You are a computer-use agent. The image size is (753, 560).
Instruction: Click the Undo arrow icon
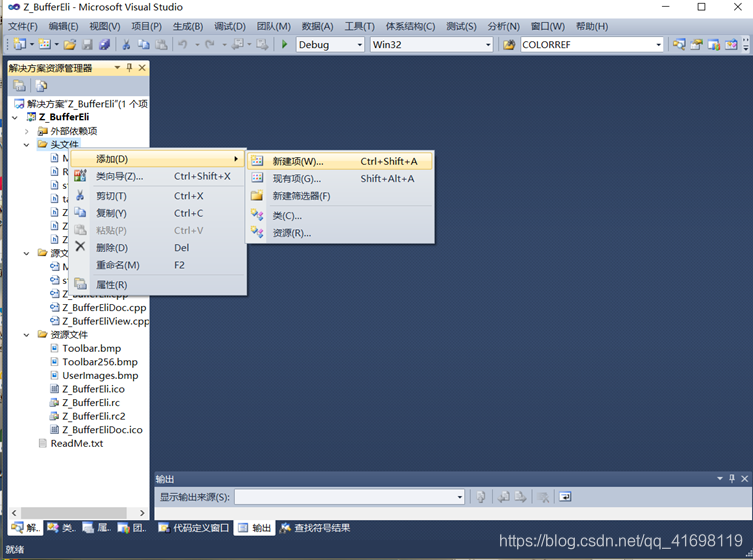tap(182, 45)
